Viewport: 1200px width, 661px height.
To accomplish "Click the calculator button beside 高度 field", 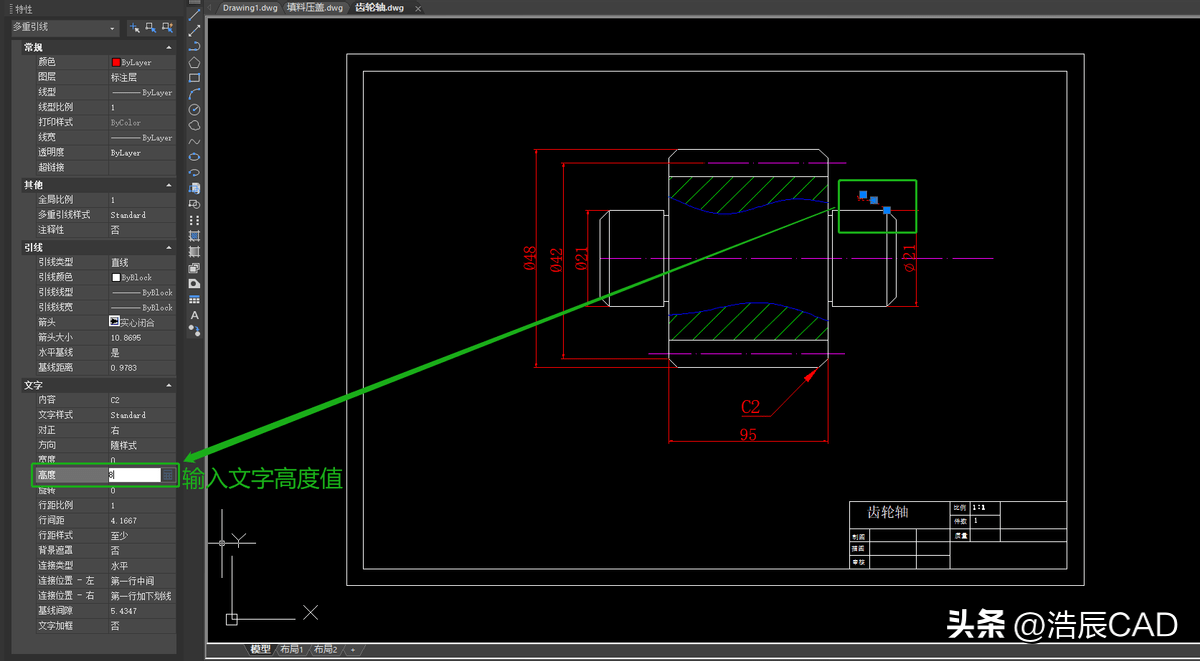I will click(169, 475).
